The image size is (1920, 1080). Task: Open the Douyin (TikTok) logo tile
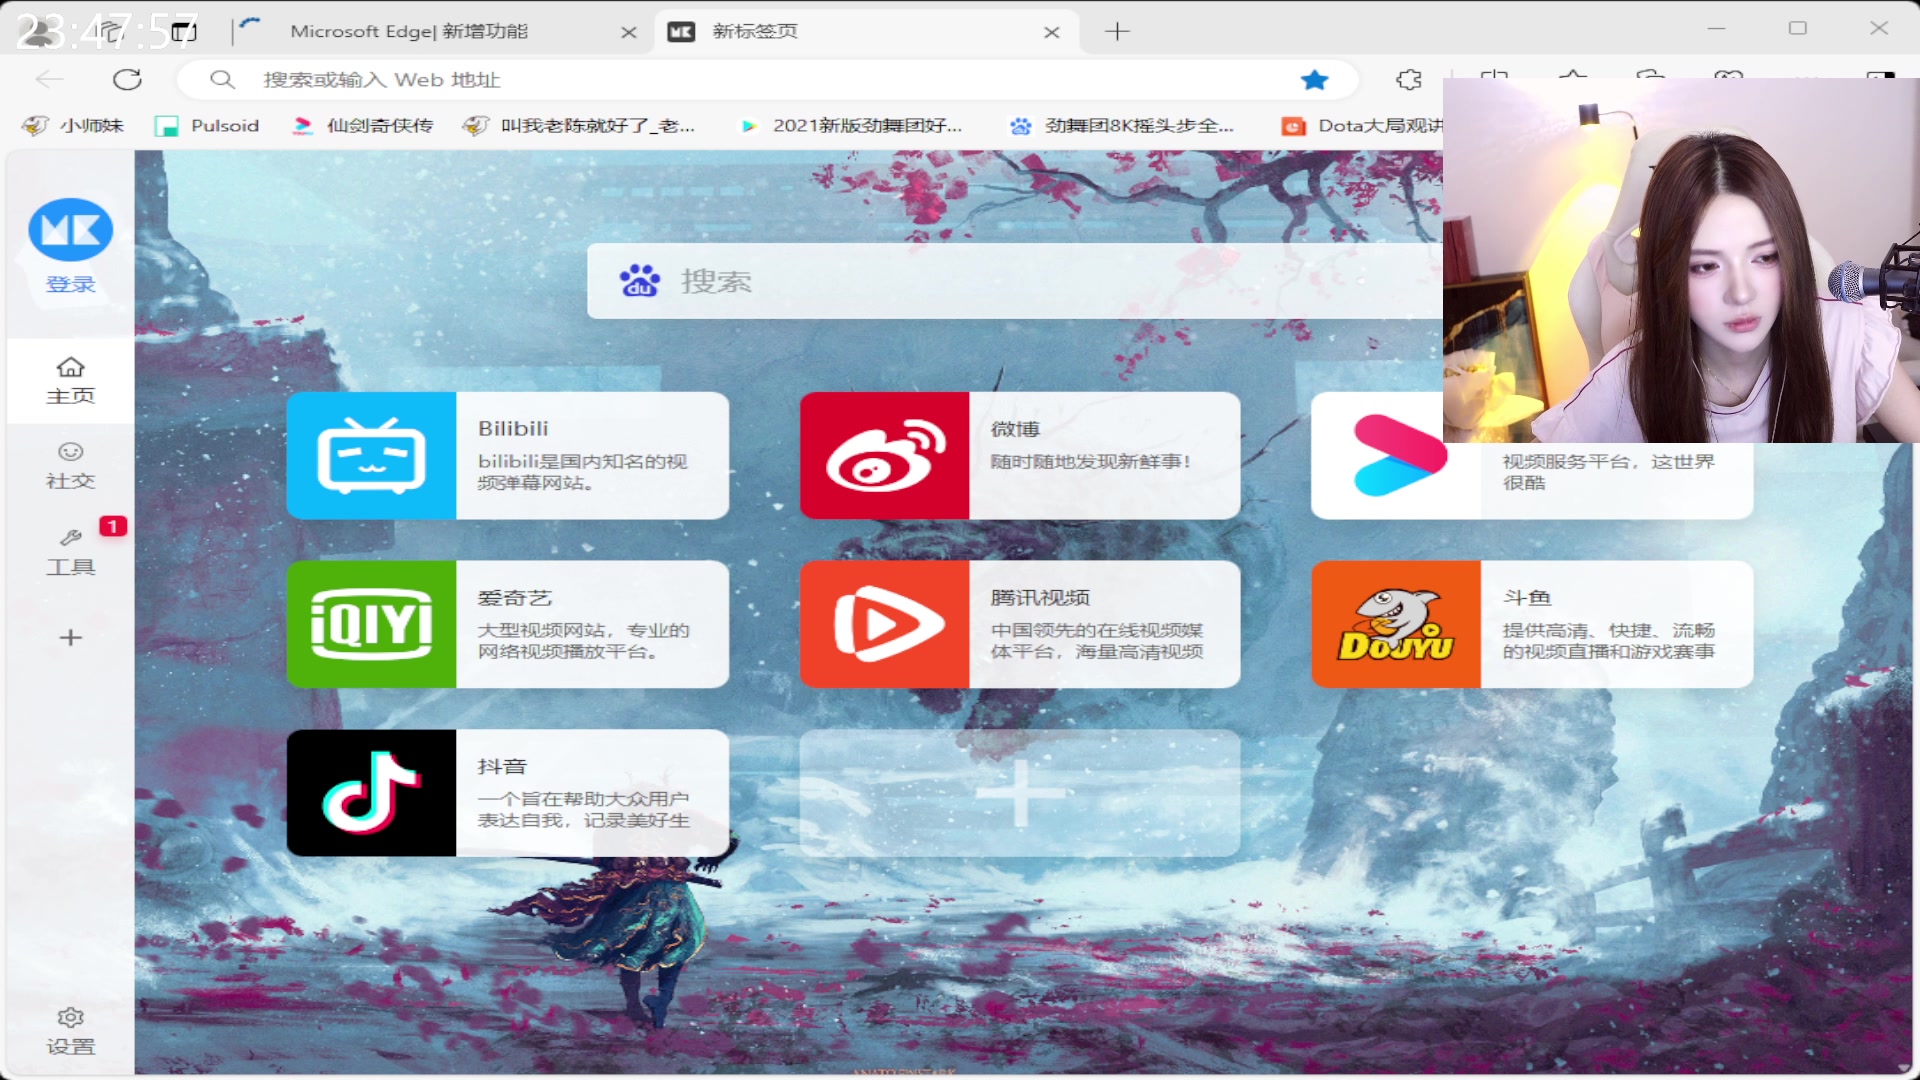371,793
